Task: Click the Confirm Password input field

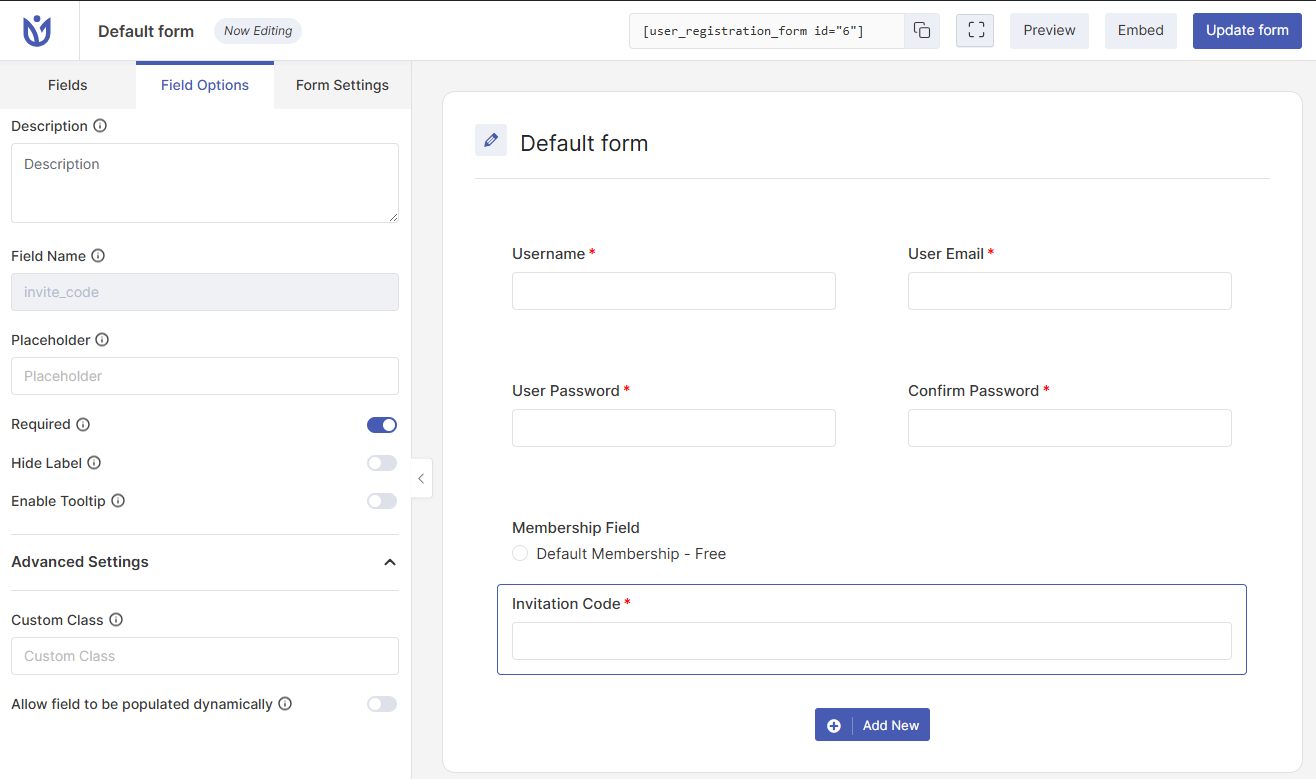Action: pos(1070,428)
